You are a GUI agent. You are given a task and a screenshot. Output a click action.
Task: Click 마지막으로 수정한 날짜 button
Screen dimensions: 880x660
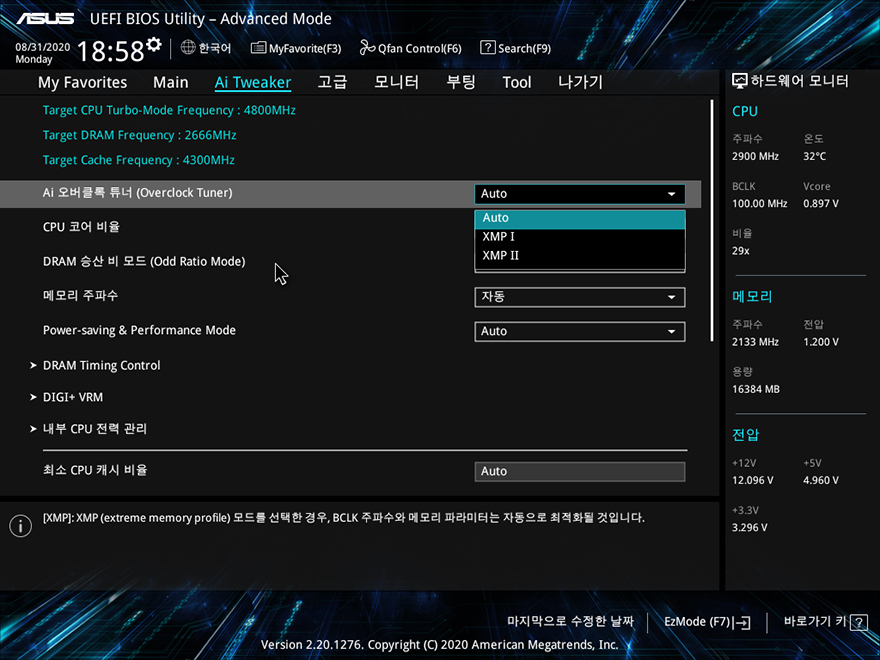coord(570,622)
